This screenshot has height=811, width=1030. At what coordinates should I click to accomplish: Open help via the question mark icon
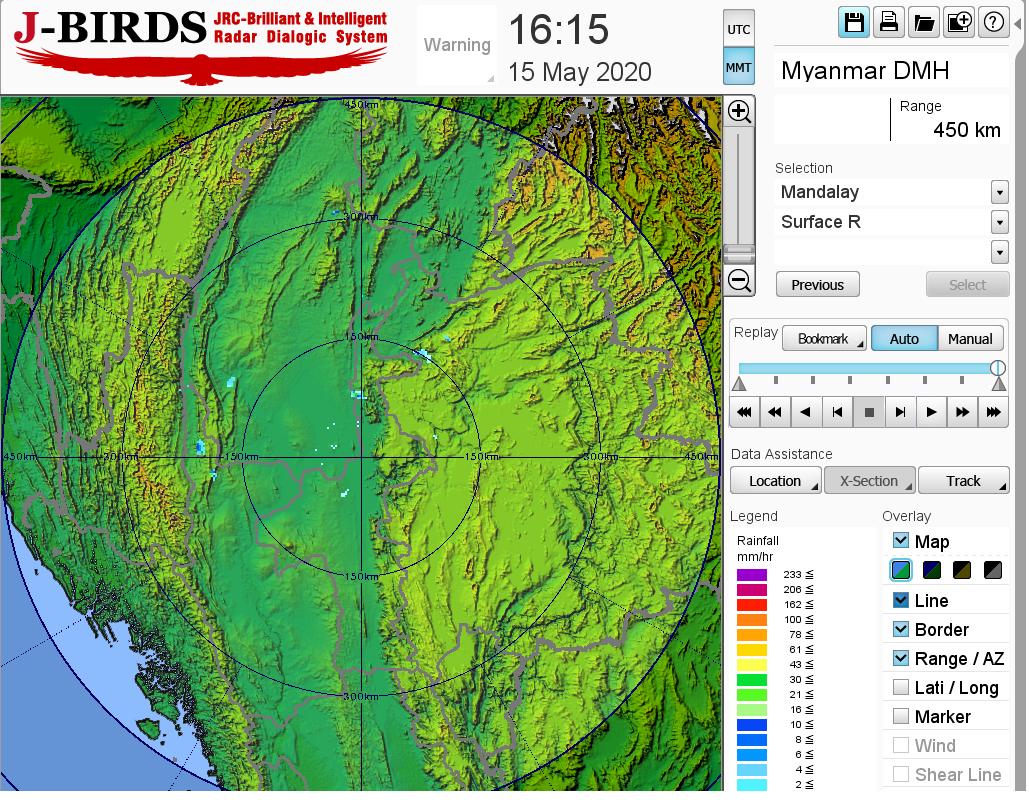click(993, 23)
